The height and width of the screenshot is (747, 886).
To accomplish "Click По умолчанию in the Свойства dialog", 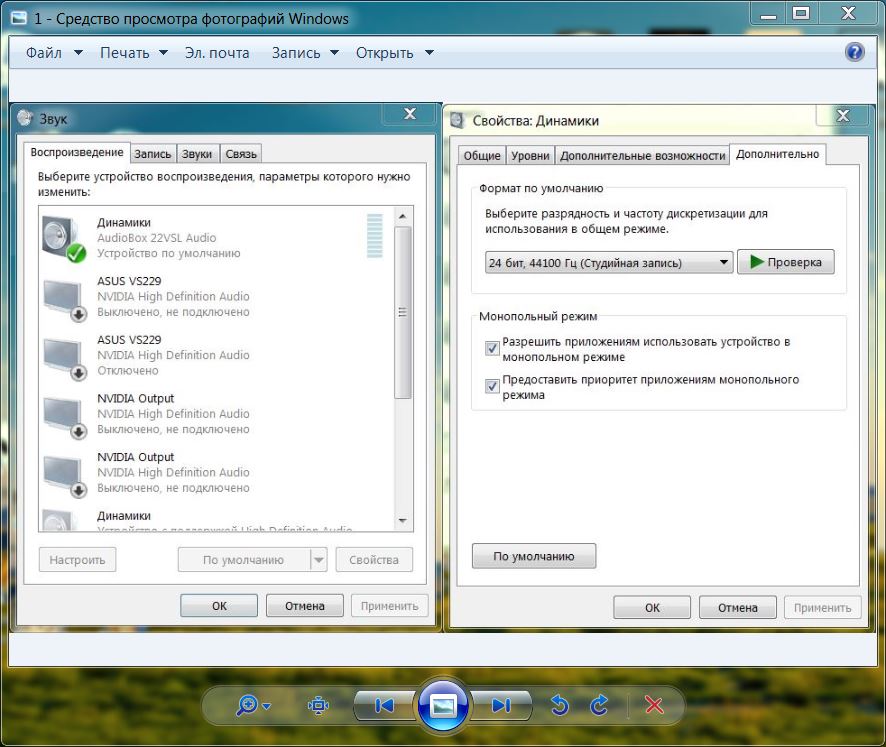I will pyautogui.click(x=533, y=556).
